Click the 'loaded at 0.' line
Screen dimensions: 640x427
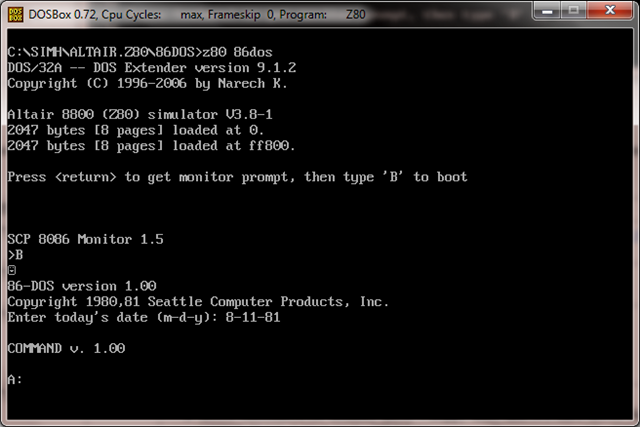tap(136, 130)
